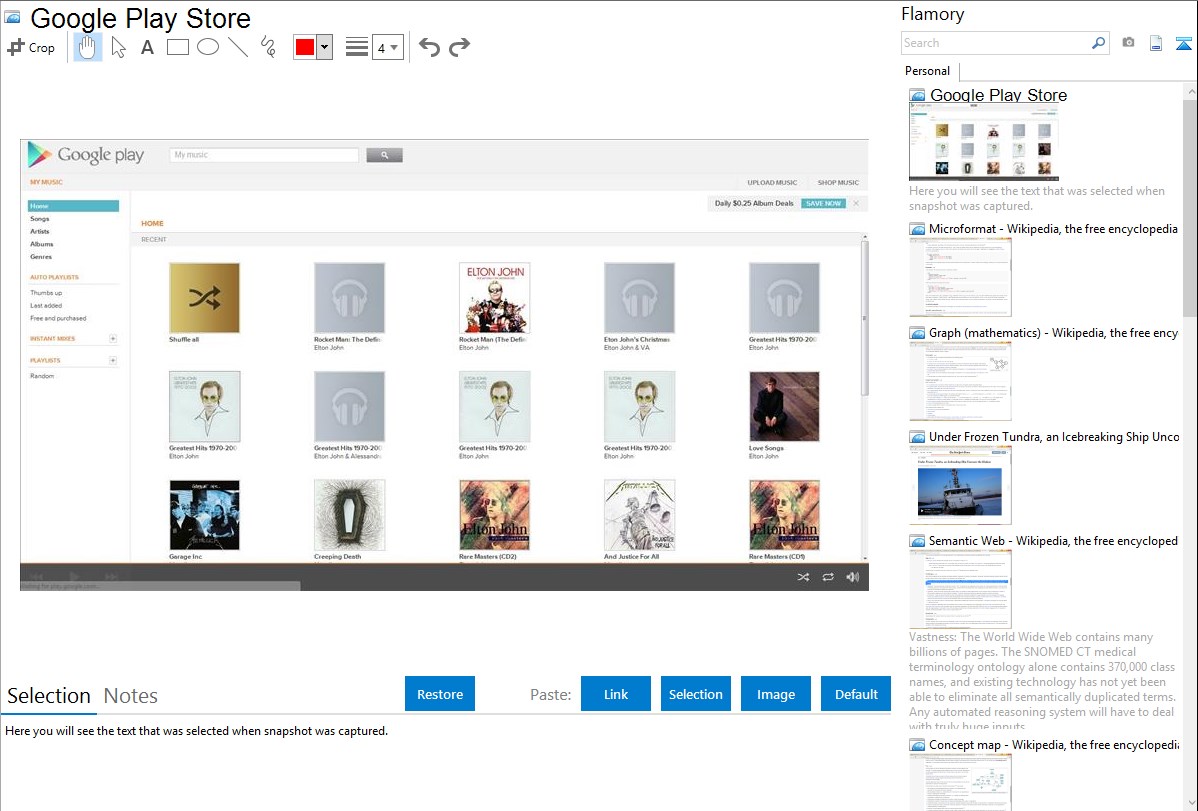
Task: Open the Selection tab
Action: coord(49,696)
